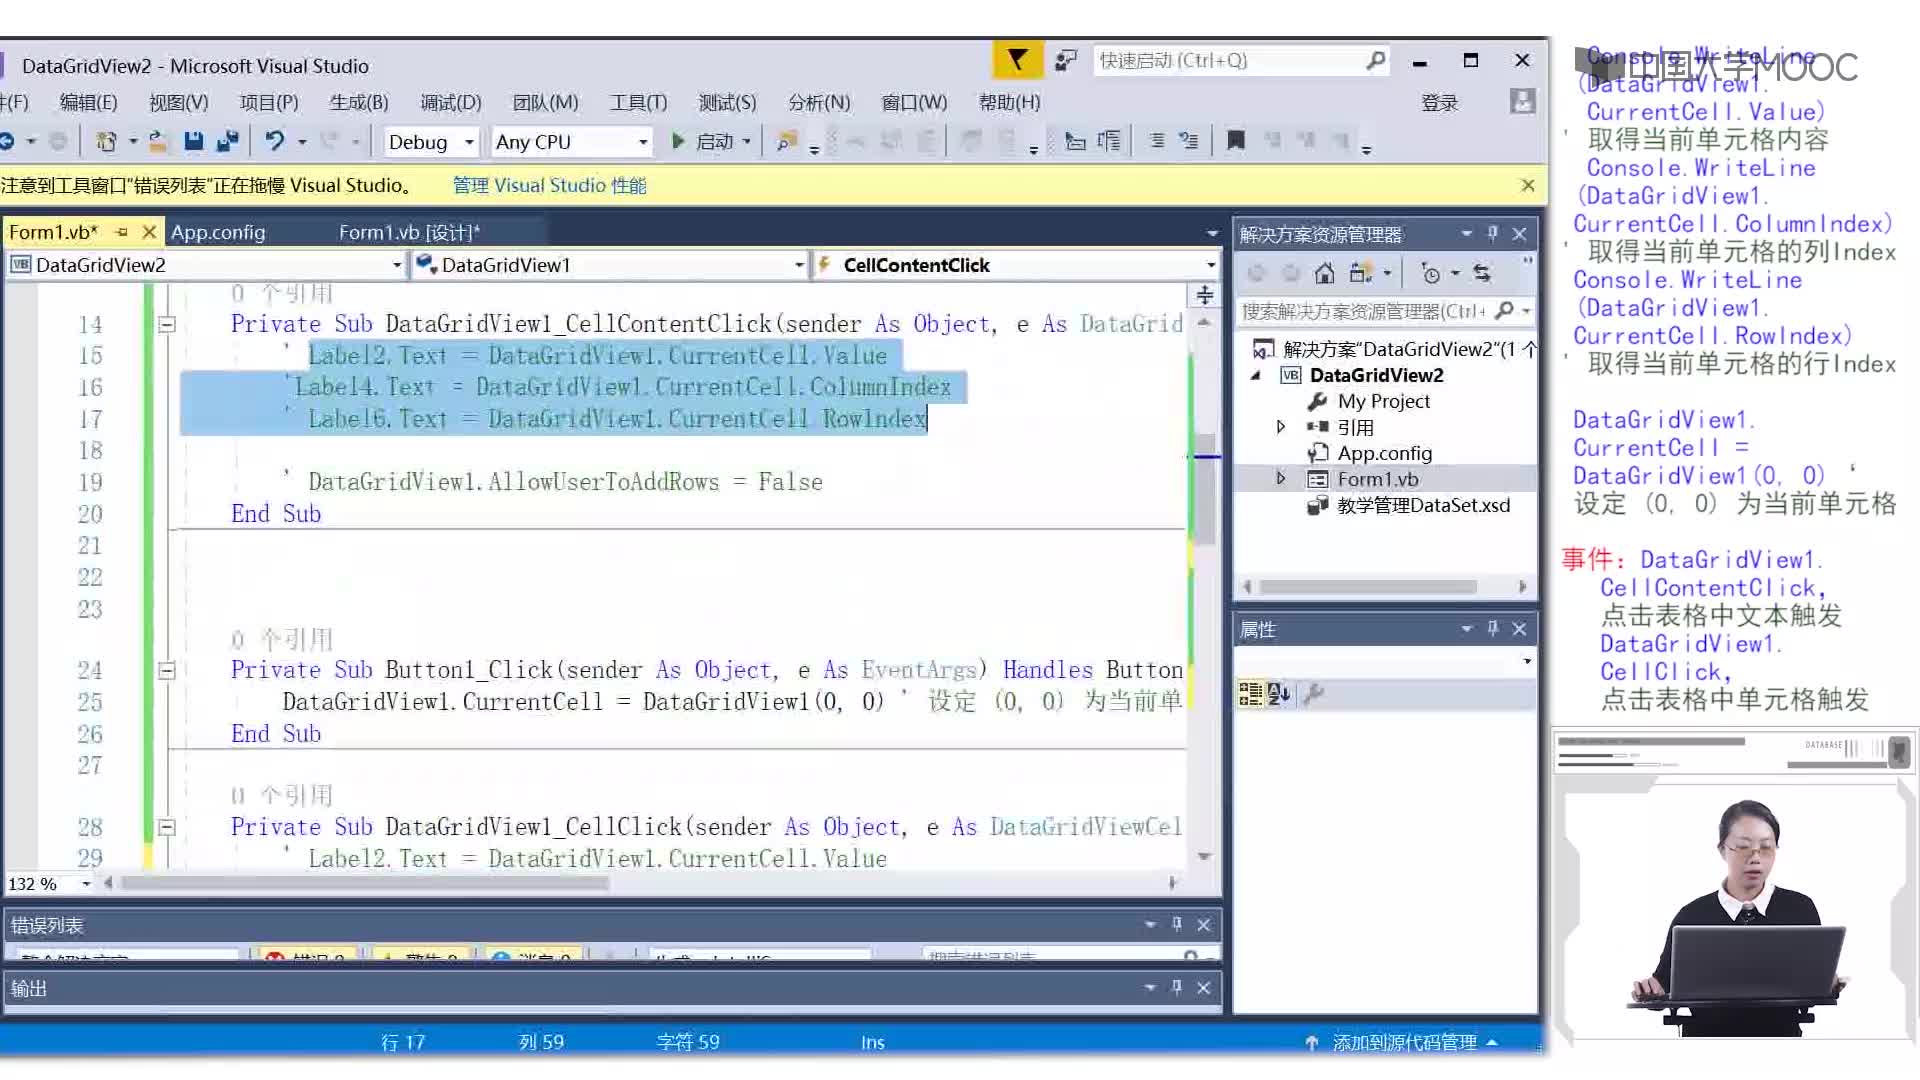
Task: Open the 编辑(E) menu
Action: pyautogui.click(x=88, y=102)
